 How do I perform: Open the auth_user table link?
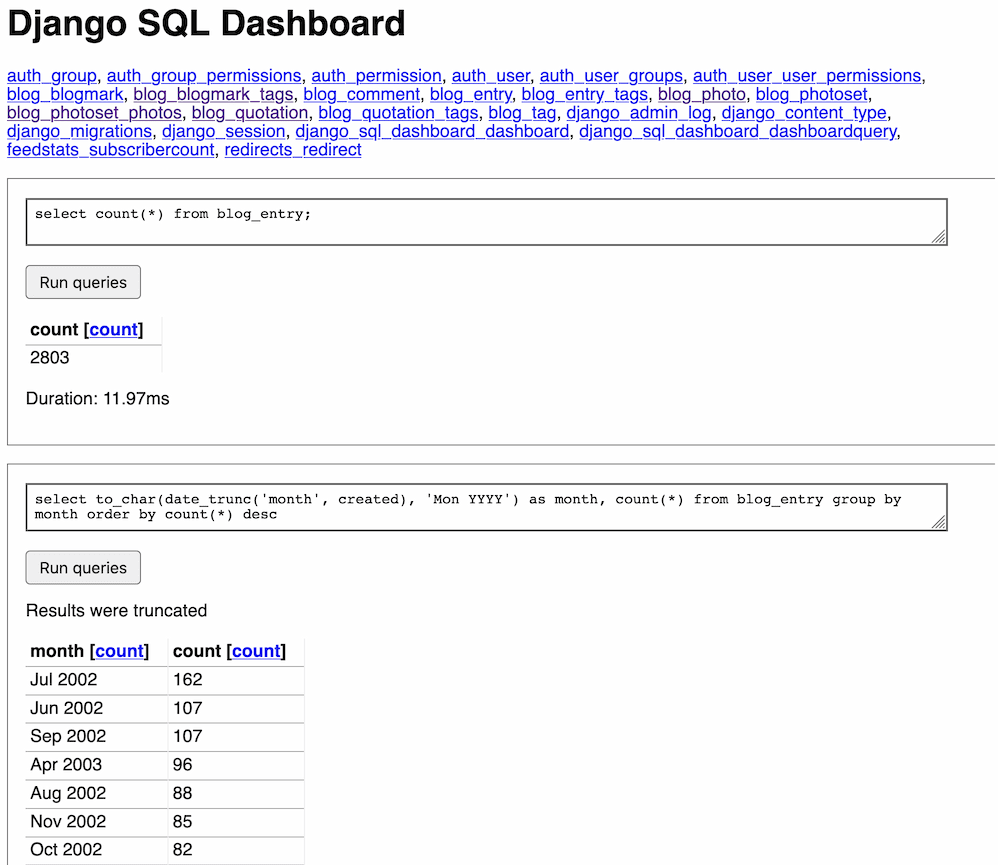(x=491, y=76)
